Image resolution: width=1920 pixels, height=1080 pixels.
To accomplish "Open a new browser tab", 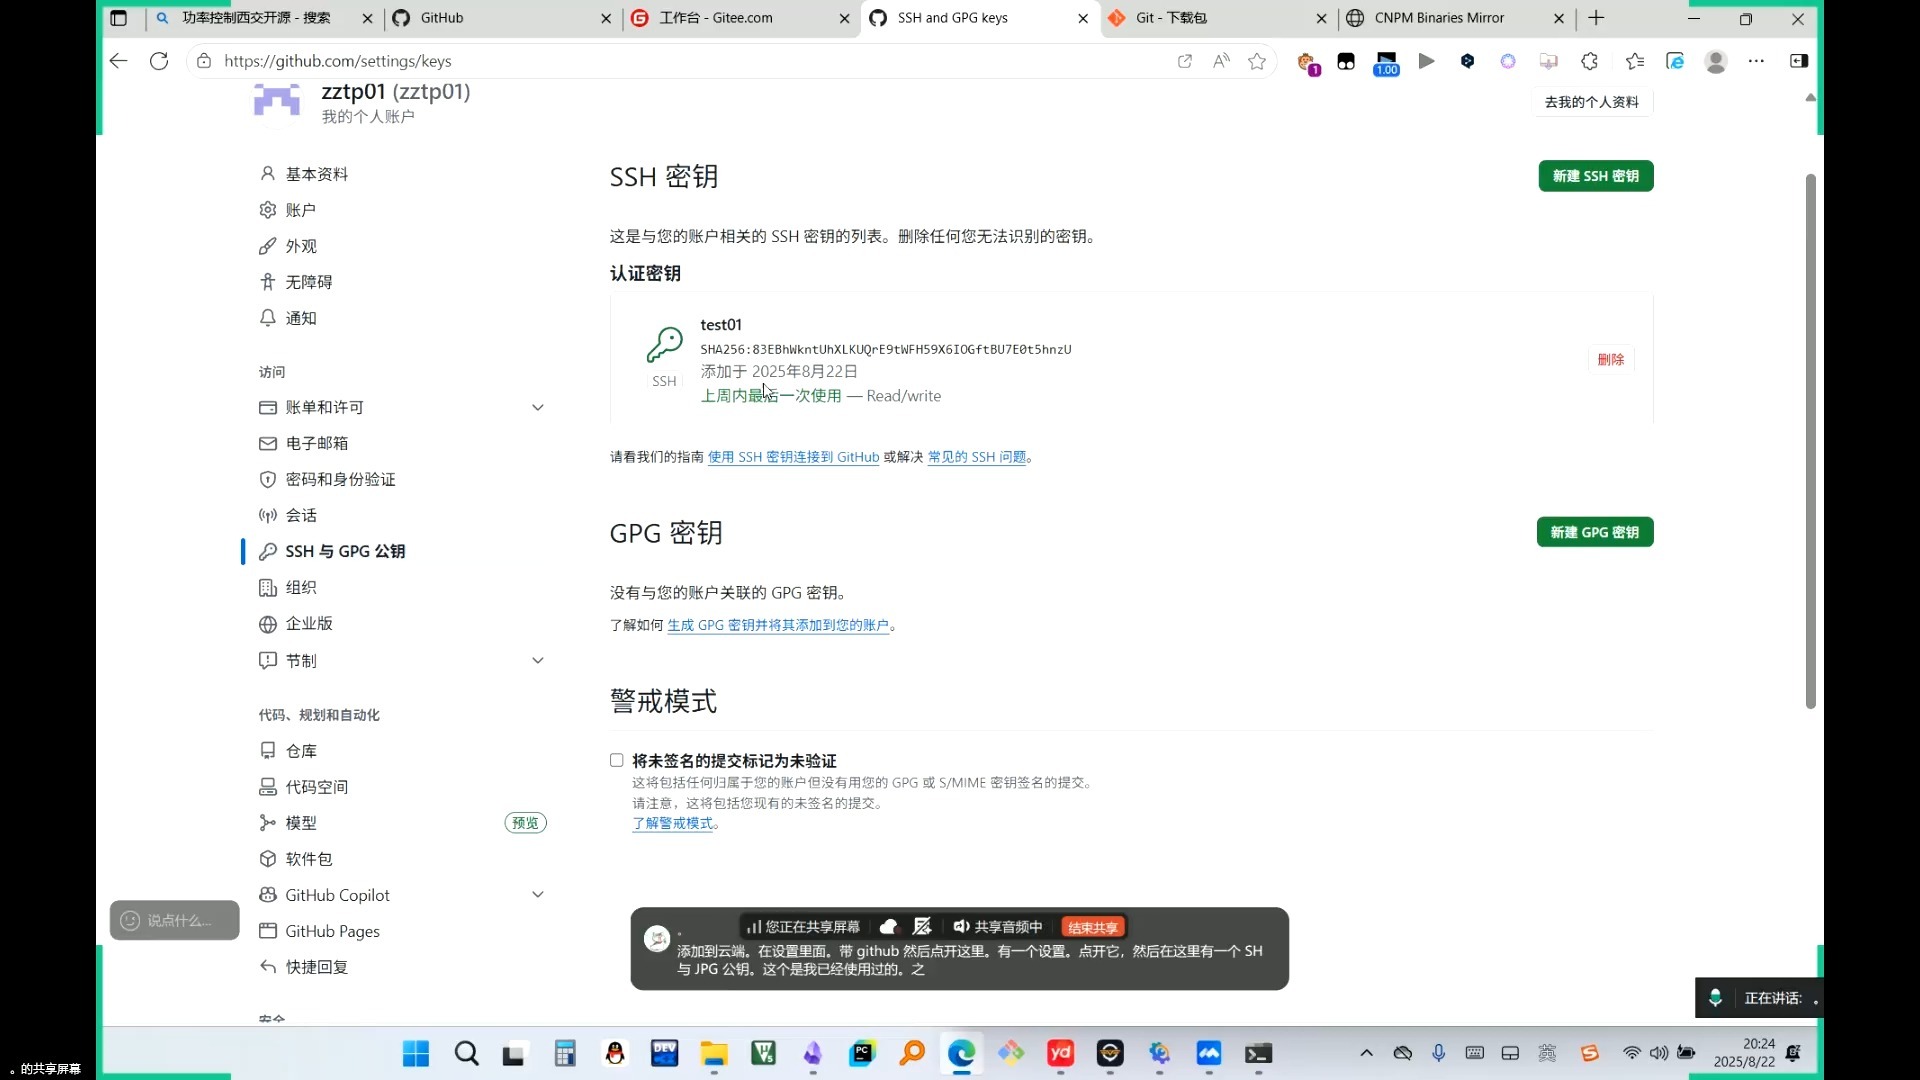I will tap(1596, 18).
